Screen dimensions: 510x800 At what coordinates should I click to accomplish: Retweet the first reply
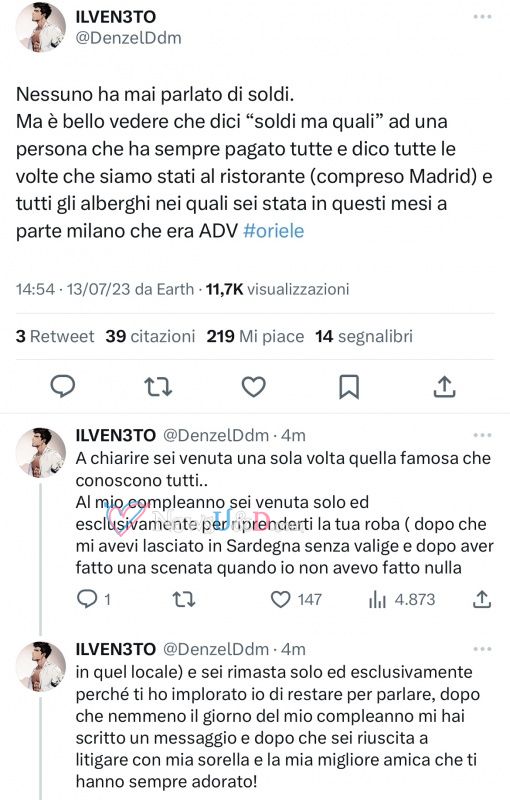click(184, 599)
